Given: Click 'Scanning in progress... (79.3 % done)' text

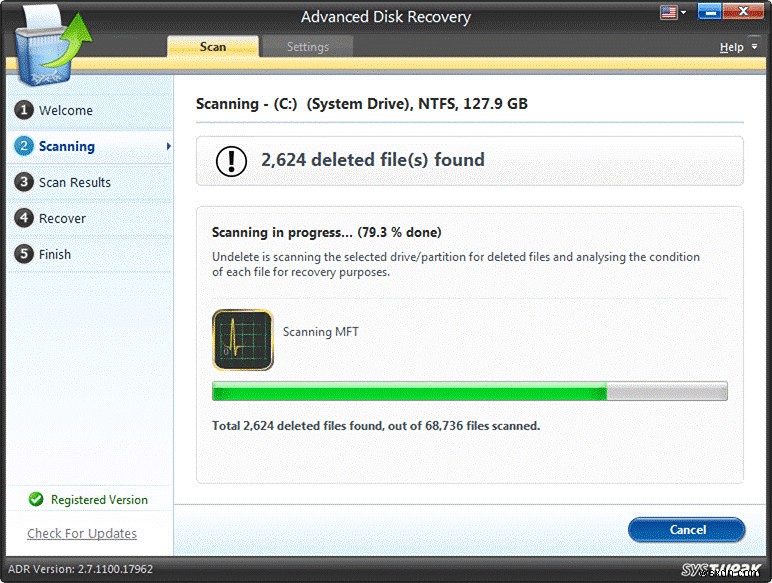Looking at the screenshot, I should point(326,232).
